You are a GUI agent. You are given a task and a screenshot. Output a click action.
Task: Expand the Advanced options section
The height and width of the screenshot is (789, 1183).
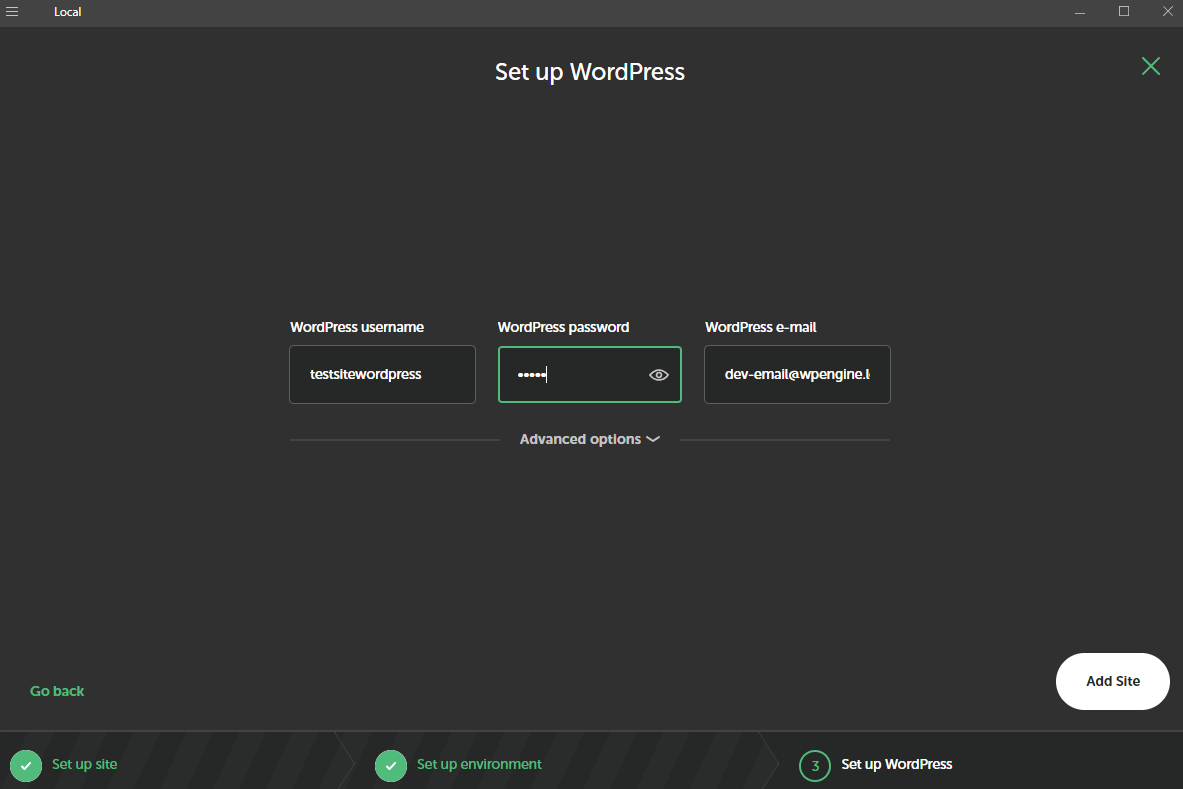point(580,439)
